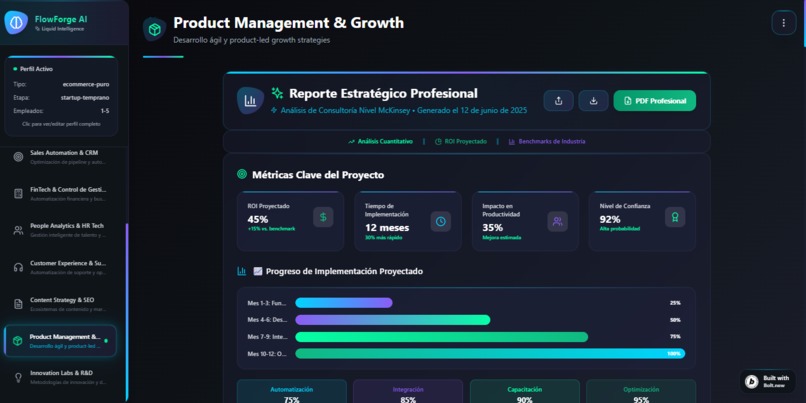Open the three-dot options menu
The width and height of the screenshot is (806, 403).
click(x=783, y=23)
